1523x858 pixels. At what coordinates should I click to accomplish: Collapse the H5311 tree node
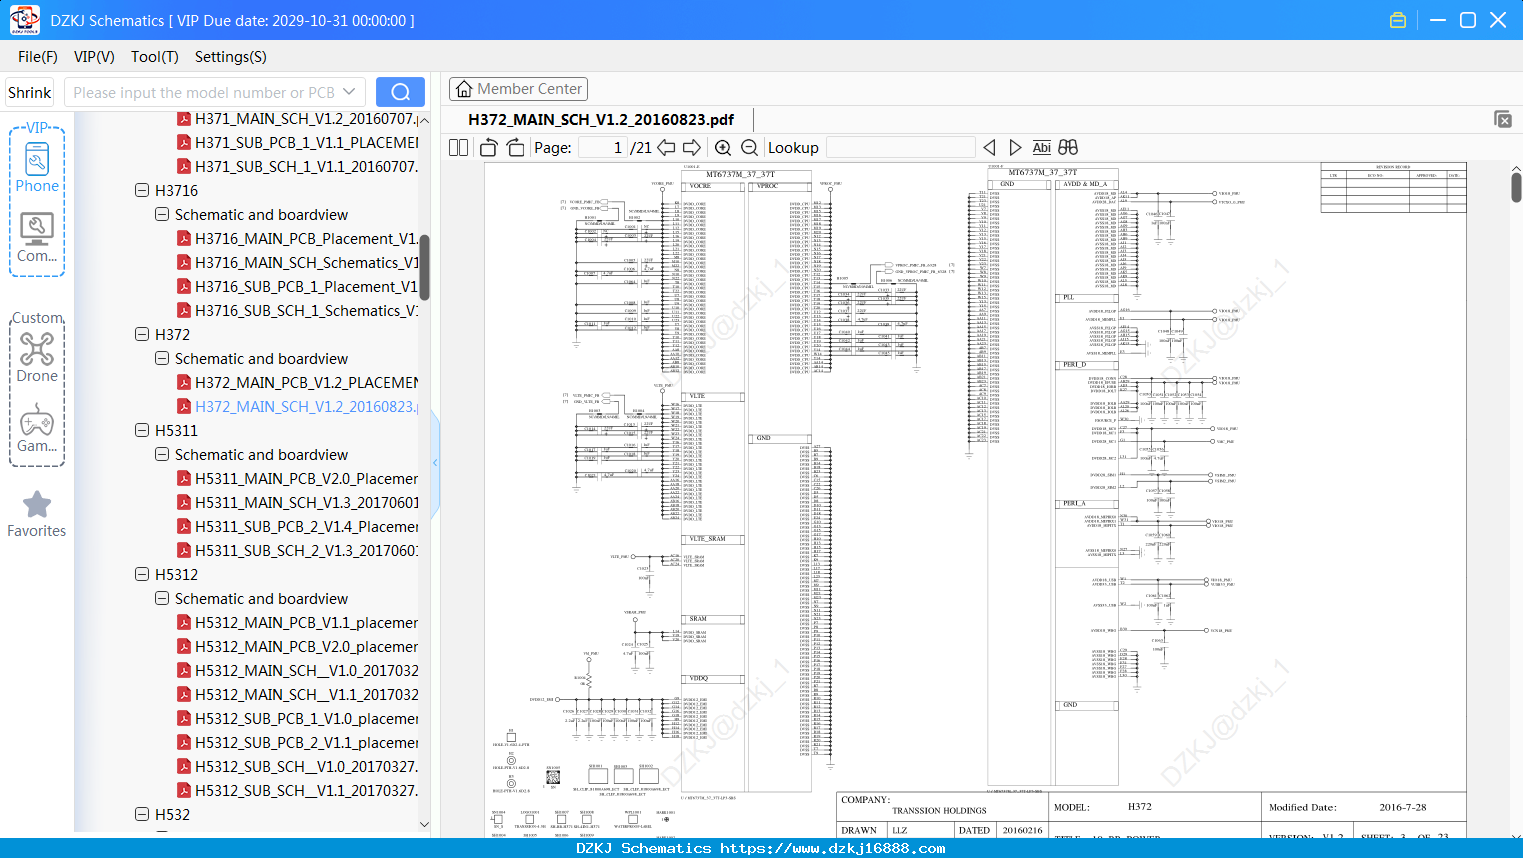[x=142, y=430]
